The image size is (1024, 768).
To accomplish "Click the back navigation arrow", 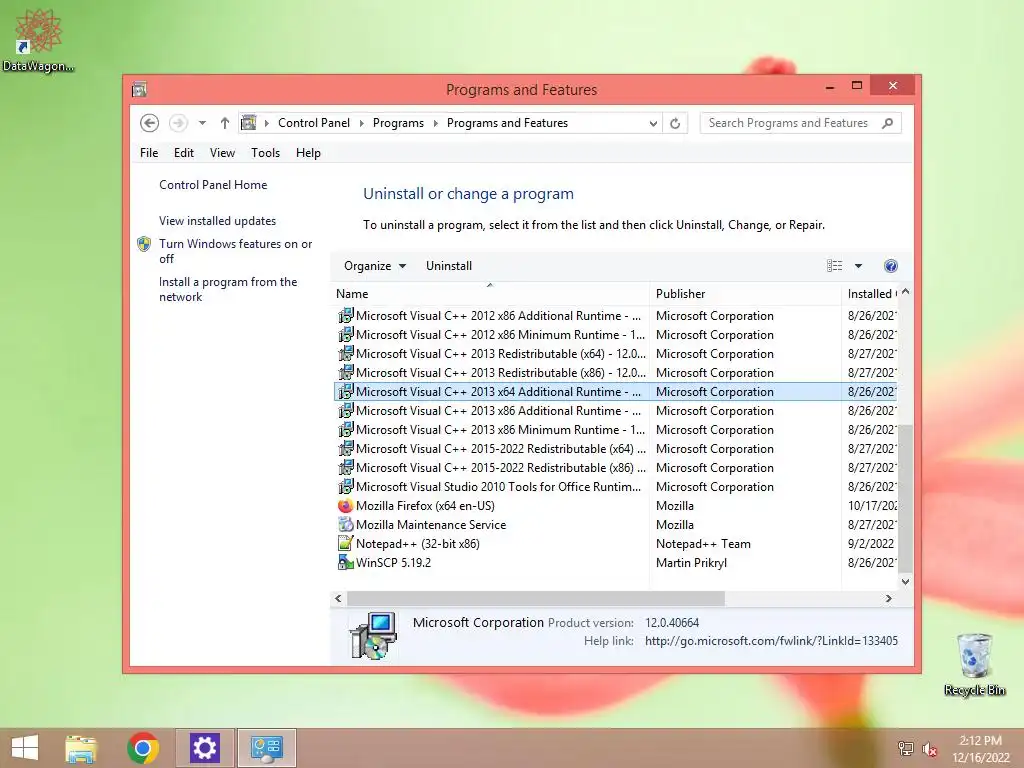I will click(x=150, y=123).
